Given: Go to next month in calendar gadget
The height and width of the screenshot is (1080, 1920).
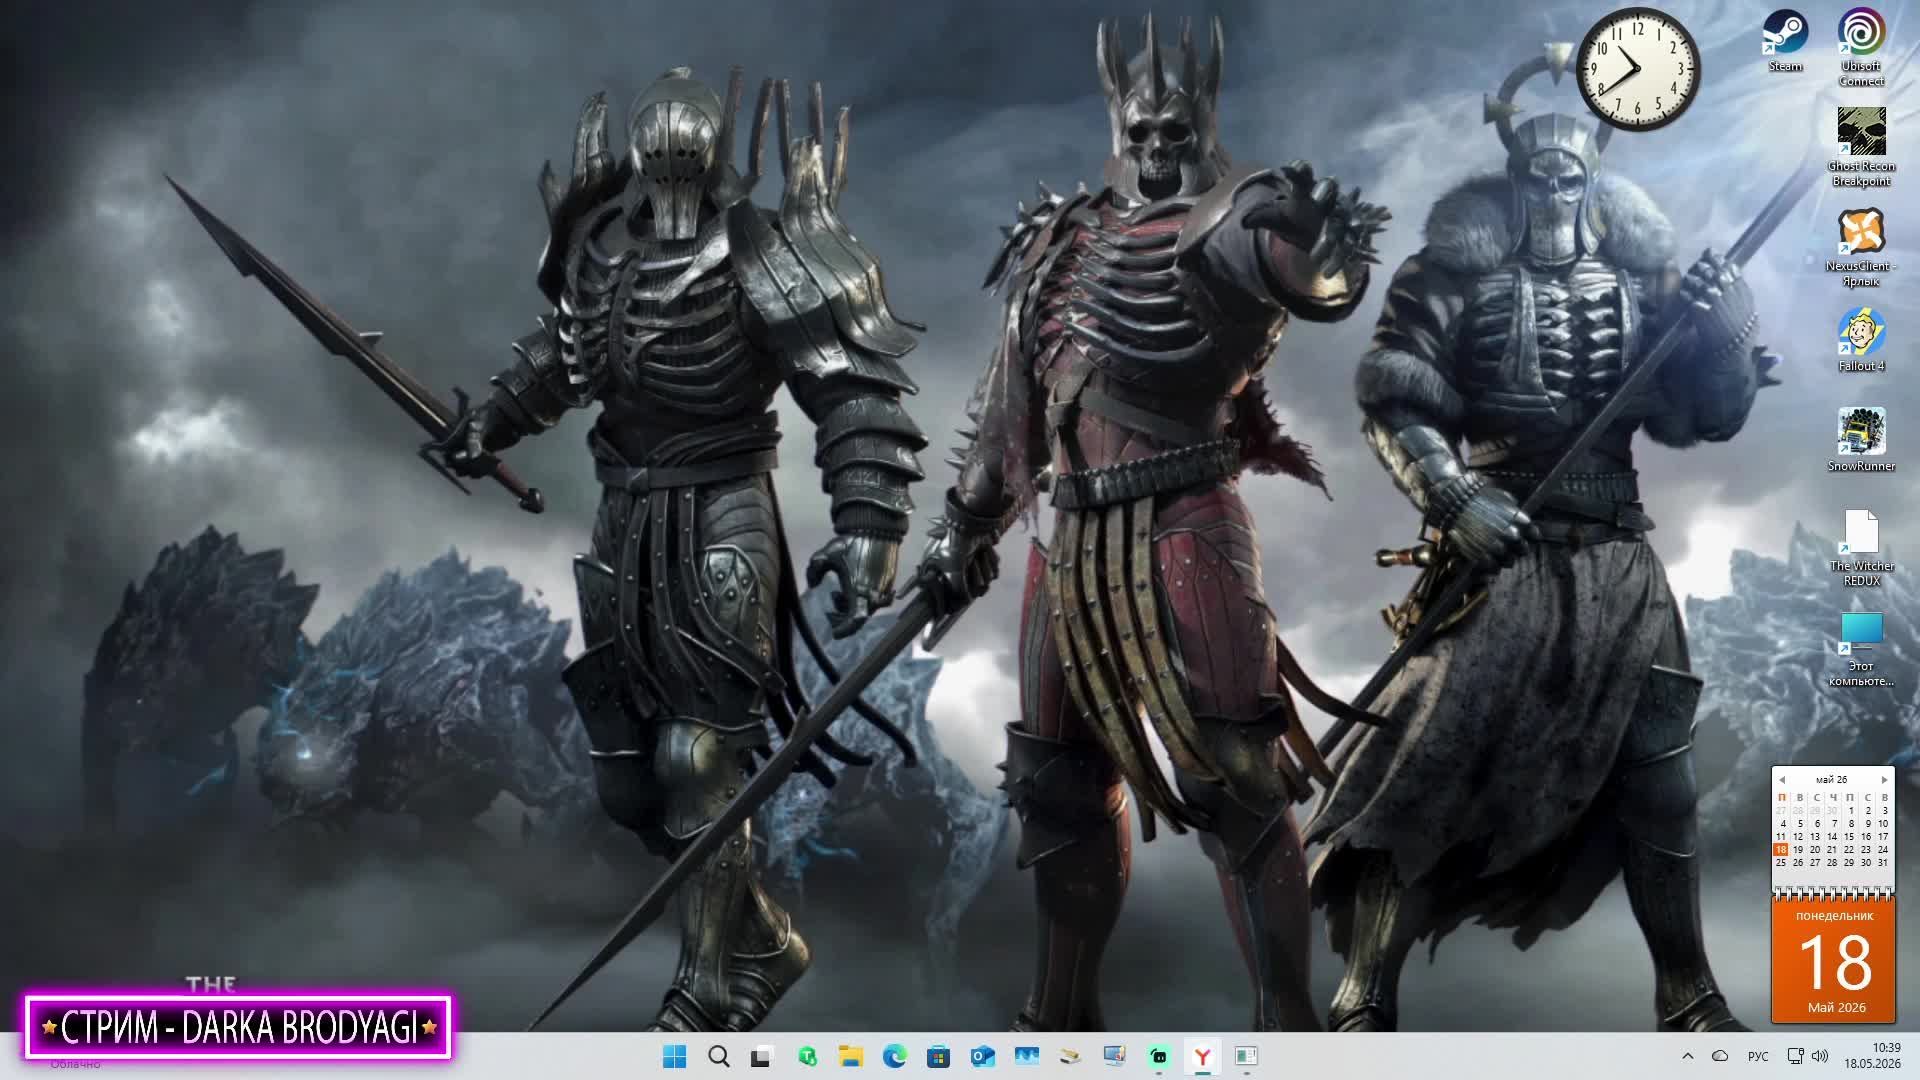Looking at the screenshot, I should pyautogui.click(x=1884, y=780).
